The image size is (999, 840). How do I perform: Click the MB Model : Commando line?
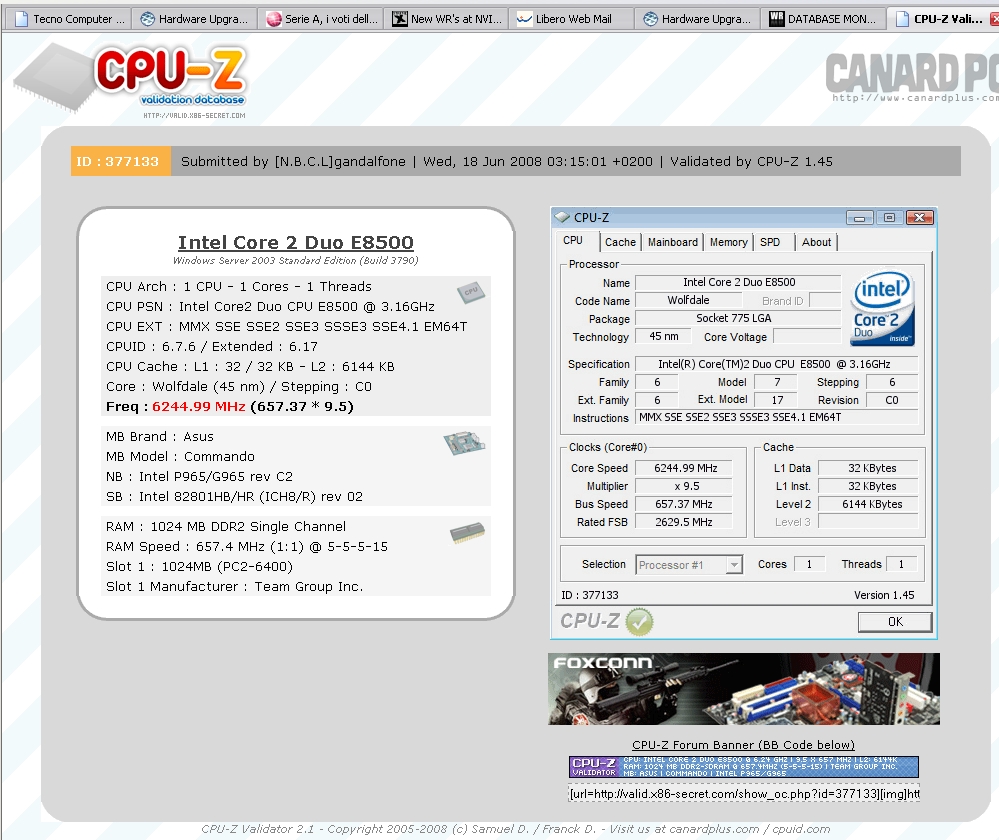click(180, 456)
